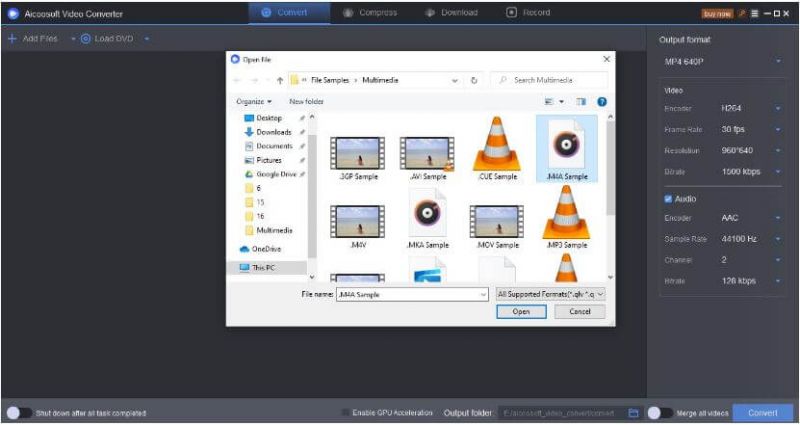Go to the Download tab
This screenshot has width=800, height=425.
pyautogui.click(x=451, y=13)
